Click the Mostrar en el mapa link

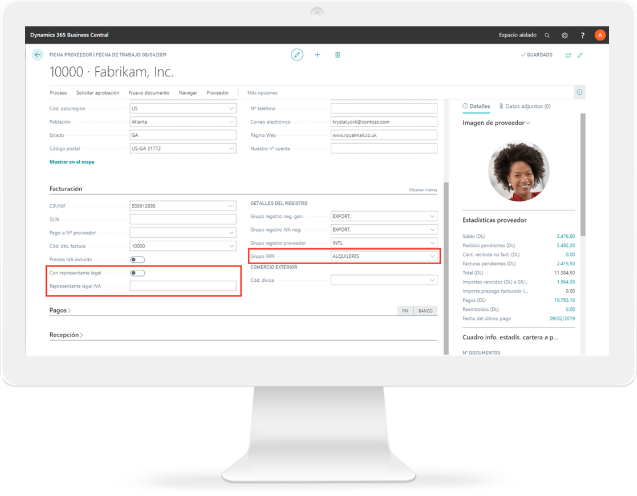pyautogui.click(x=71, y=161)
